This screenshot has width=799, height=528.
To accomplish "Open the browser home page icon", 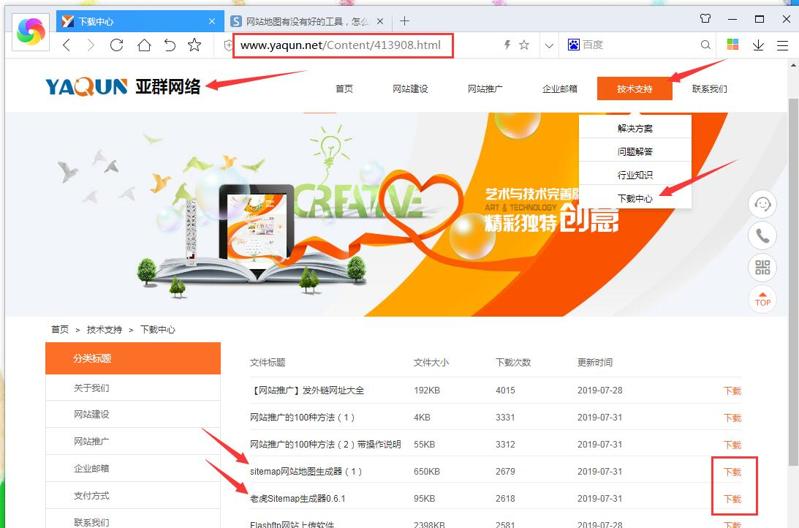I will point(144,45).
